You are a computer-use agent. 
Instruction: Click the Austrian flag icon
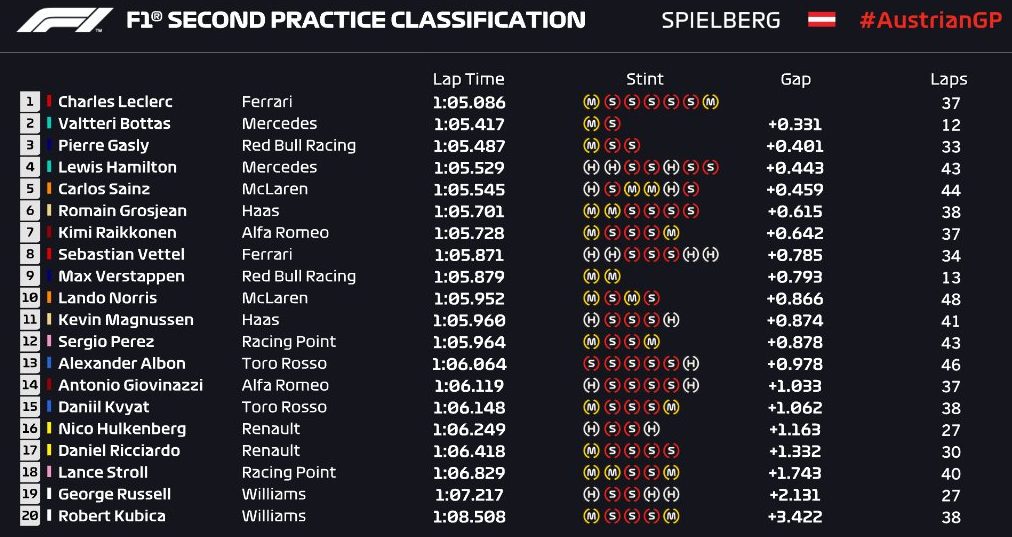pos(822,19)
